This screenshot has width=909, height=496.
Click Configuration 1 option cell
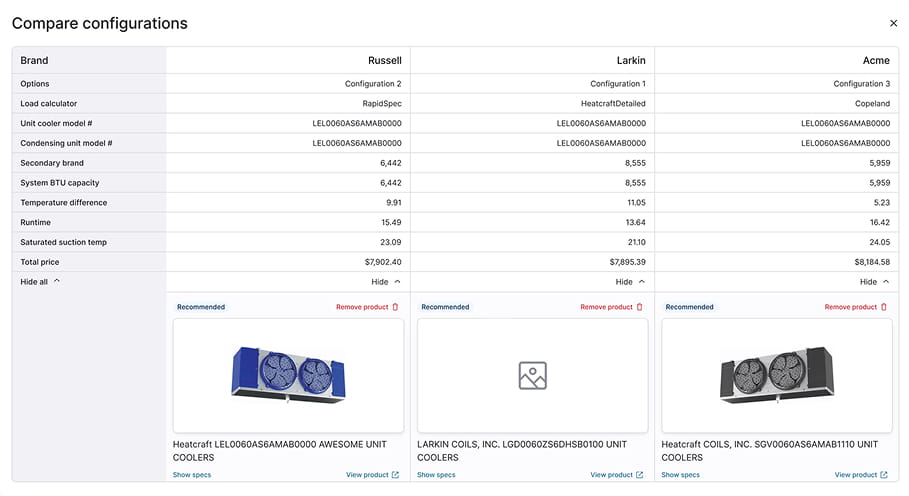[x=618, y=83]
